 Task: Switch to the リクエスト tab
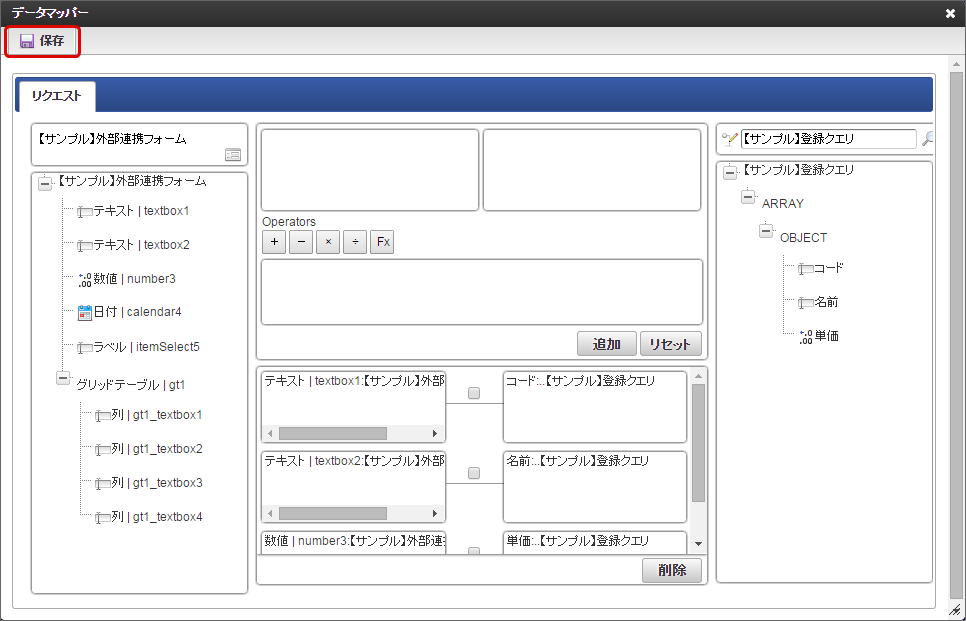pos(57,96)
